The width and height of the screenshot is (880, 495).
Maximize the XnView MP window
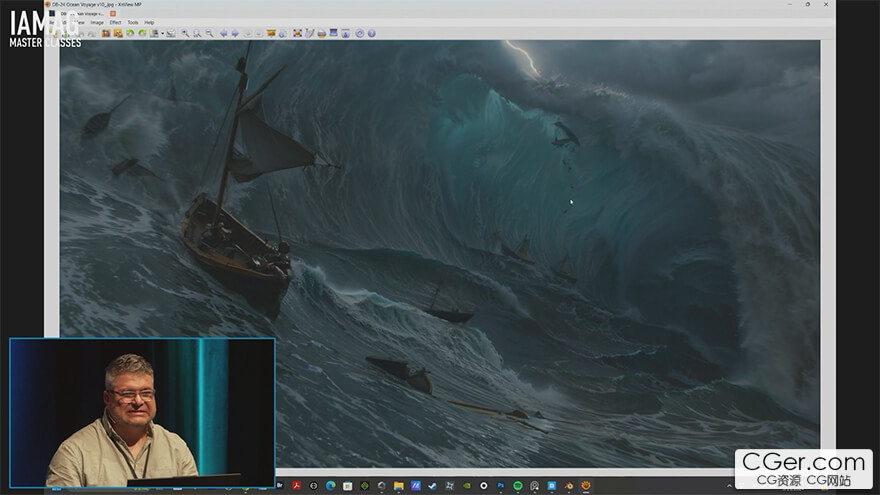coord(808,4)
